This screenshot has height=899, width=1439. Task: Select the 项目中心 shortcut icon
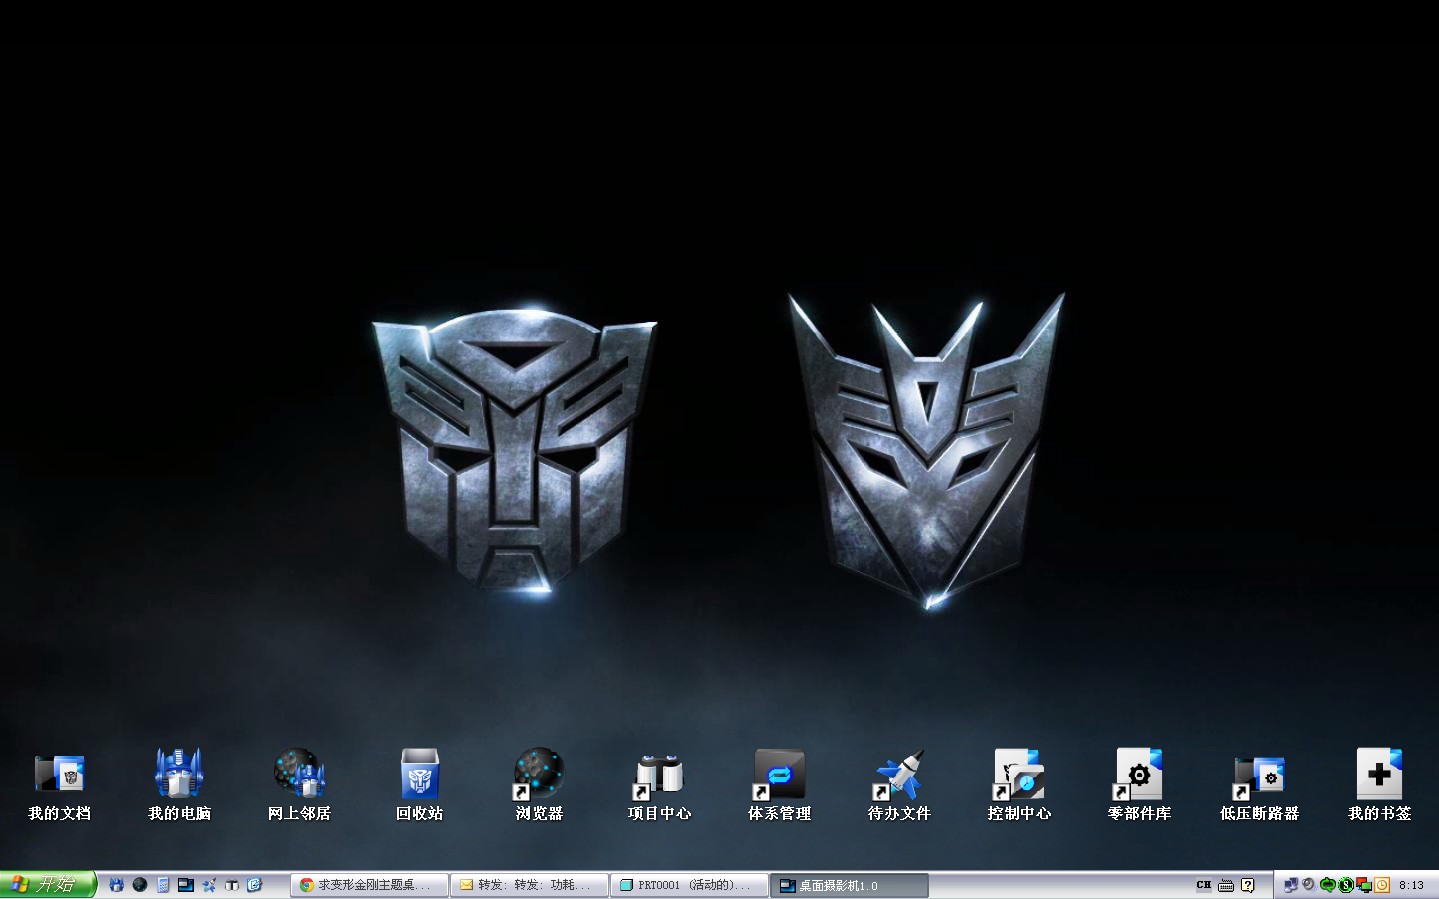tap(659, 775)
